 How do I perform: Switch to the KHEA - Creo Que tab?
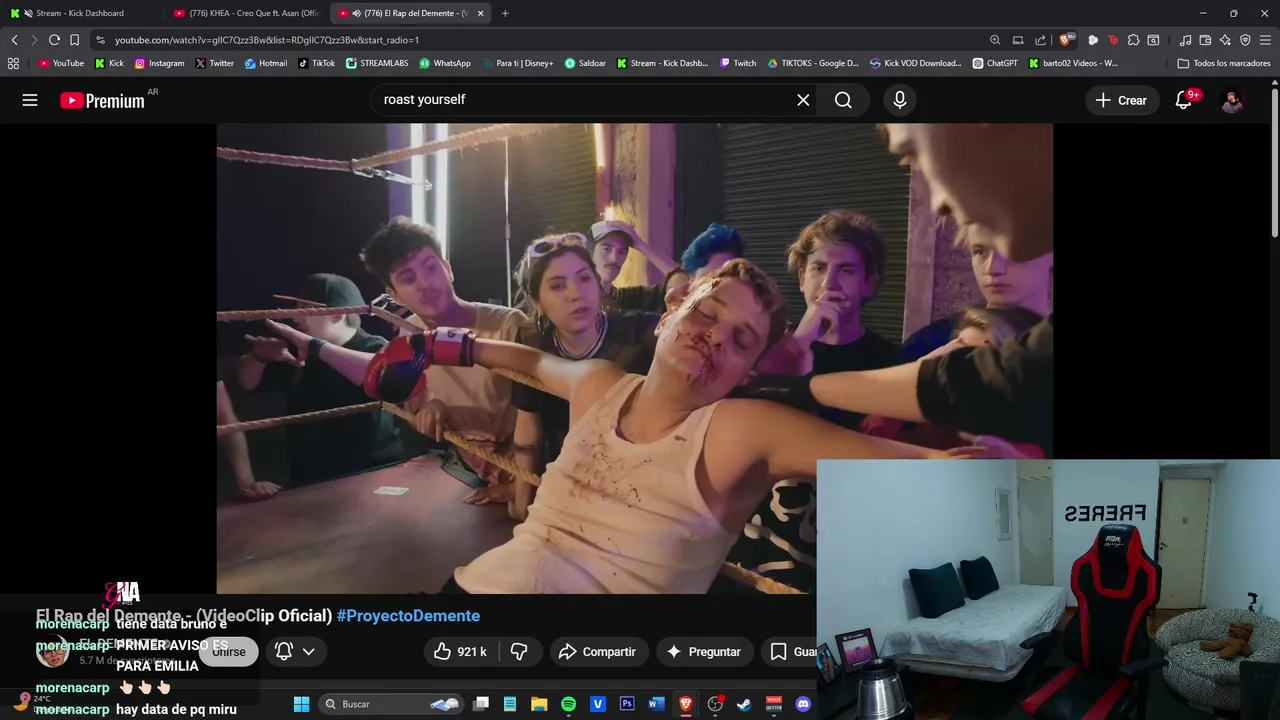[x=245, y=13]
